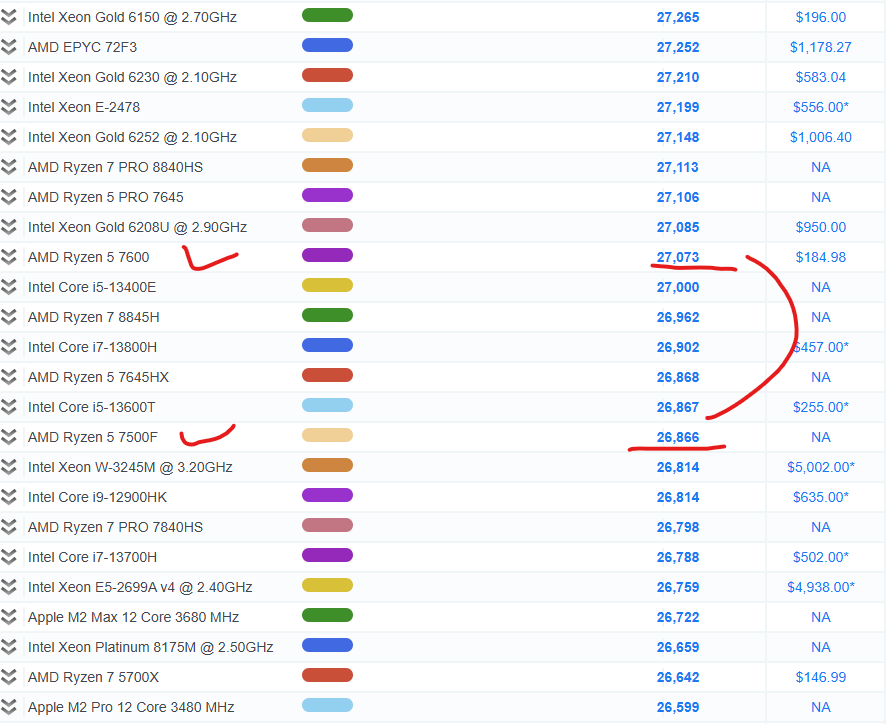The image size is (886, 724).
Task: Click green swatch for Xeon Gold 6150
Action: coord(327,15)
